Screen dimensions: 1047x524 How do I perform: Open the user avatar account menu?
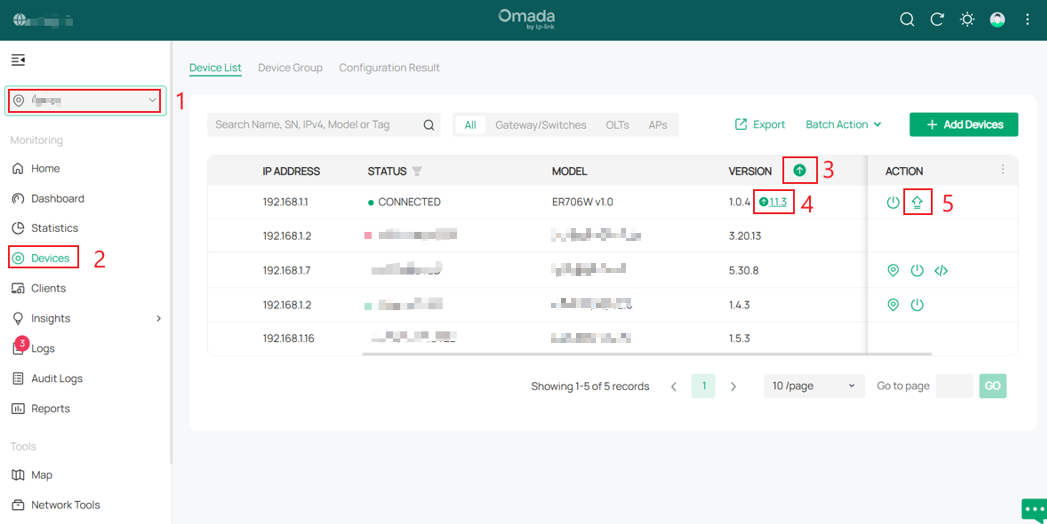(x=998, y=20)
